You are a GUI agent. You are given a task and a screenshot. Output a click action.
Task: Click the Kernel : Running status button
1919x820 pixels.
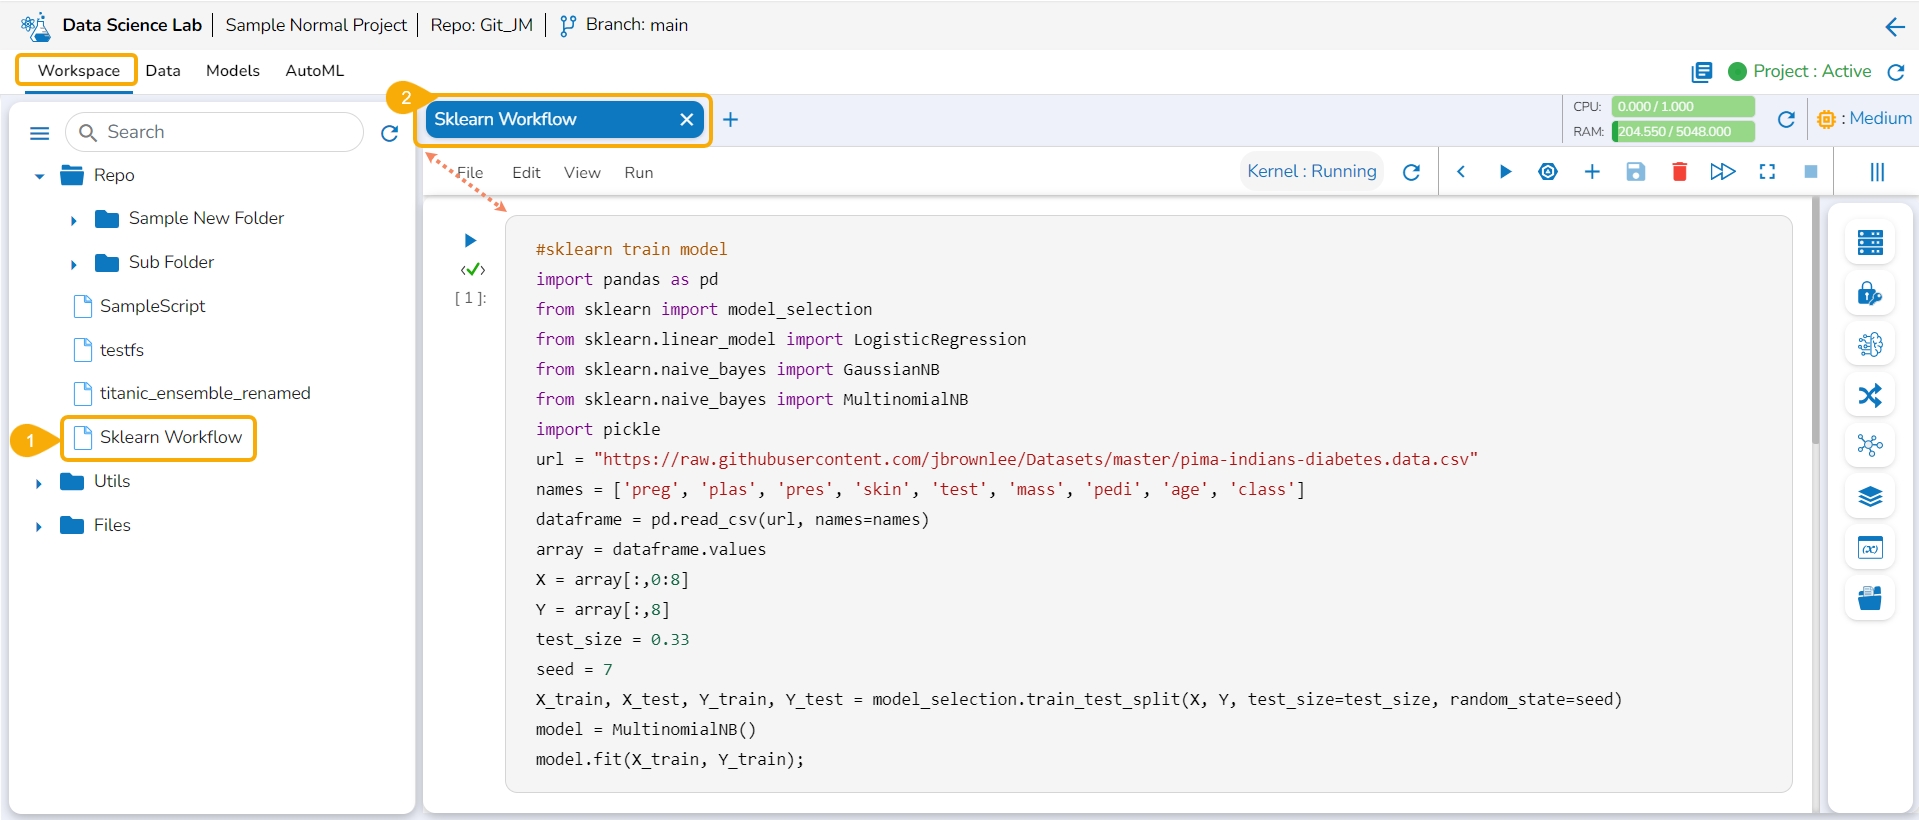click(1311, 172)
